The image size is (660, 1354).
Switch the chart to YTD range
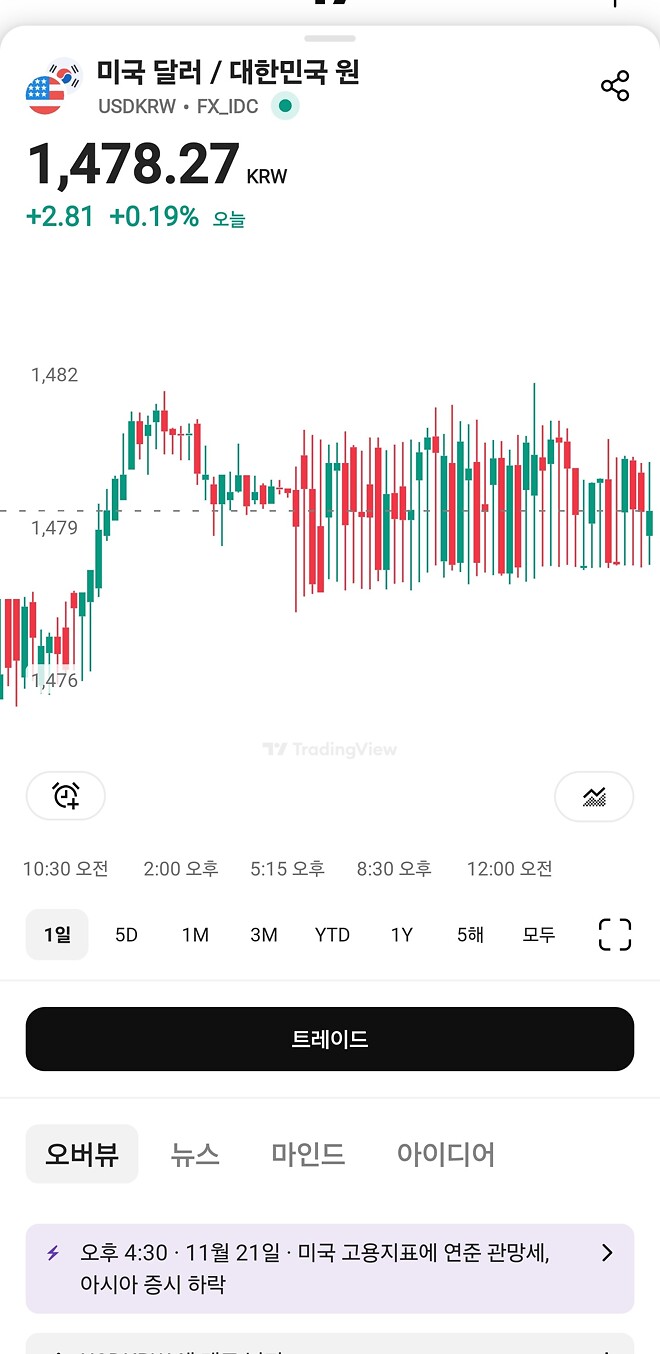pyautogui.click(x=332, y=935)
